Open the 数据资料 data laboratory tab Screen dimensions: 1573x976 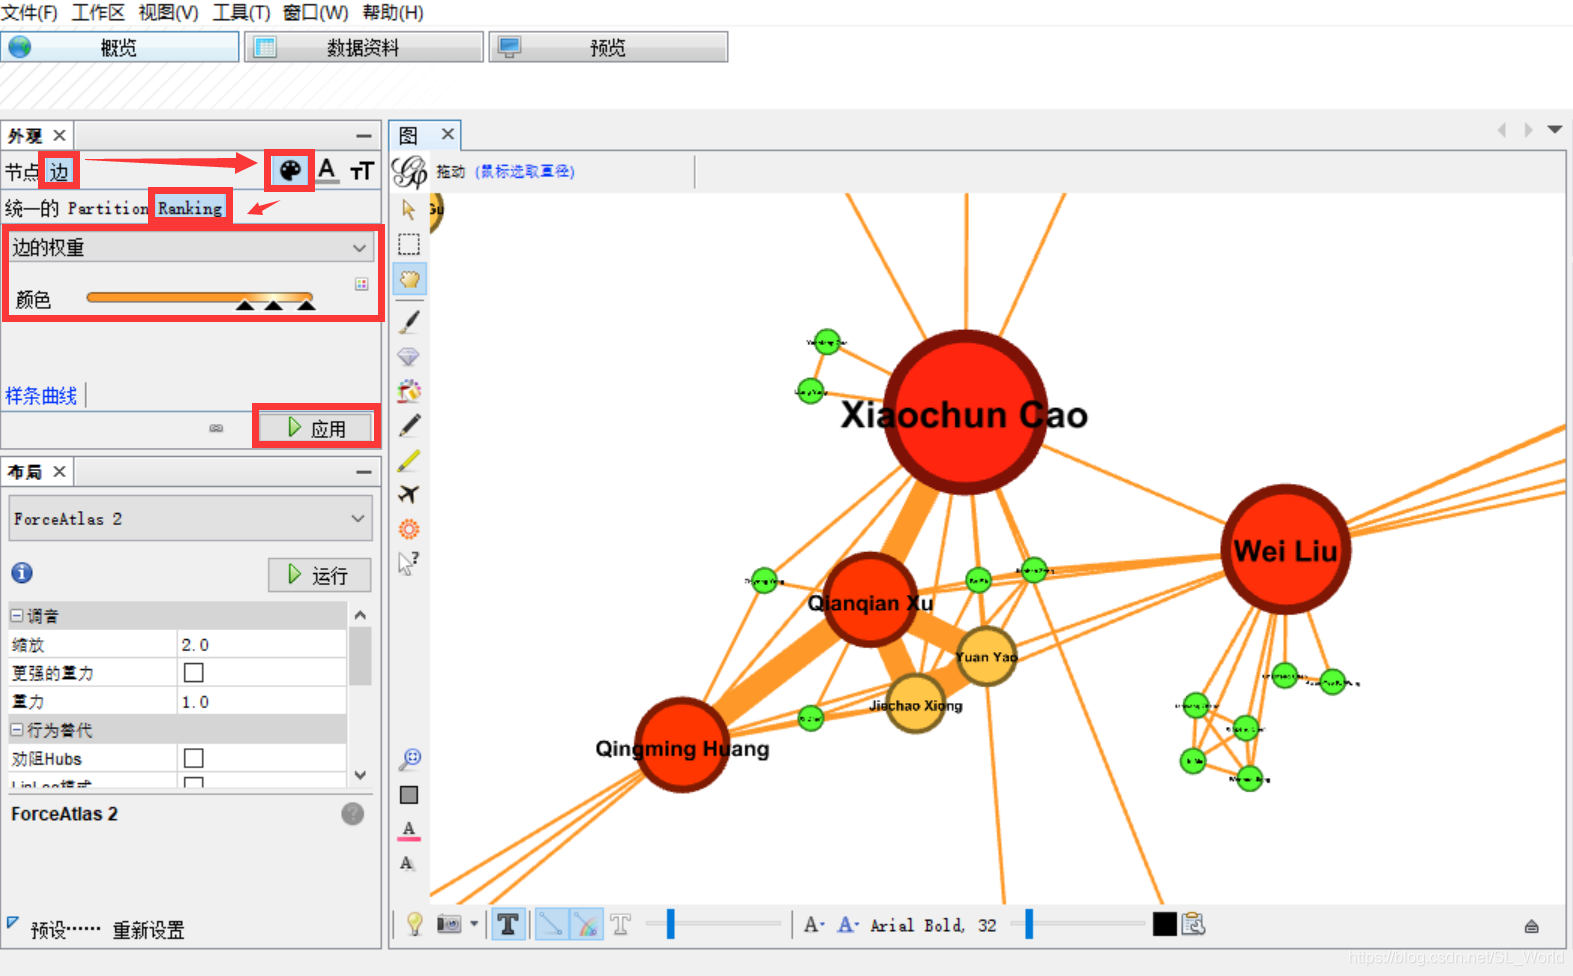pos(364,47)
